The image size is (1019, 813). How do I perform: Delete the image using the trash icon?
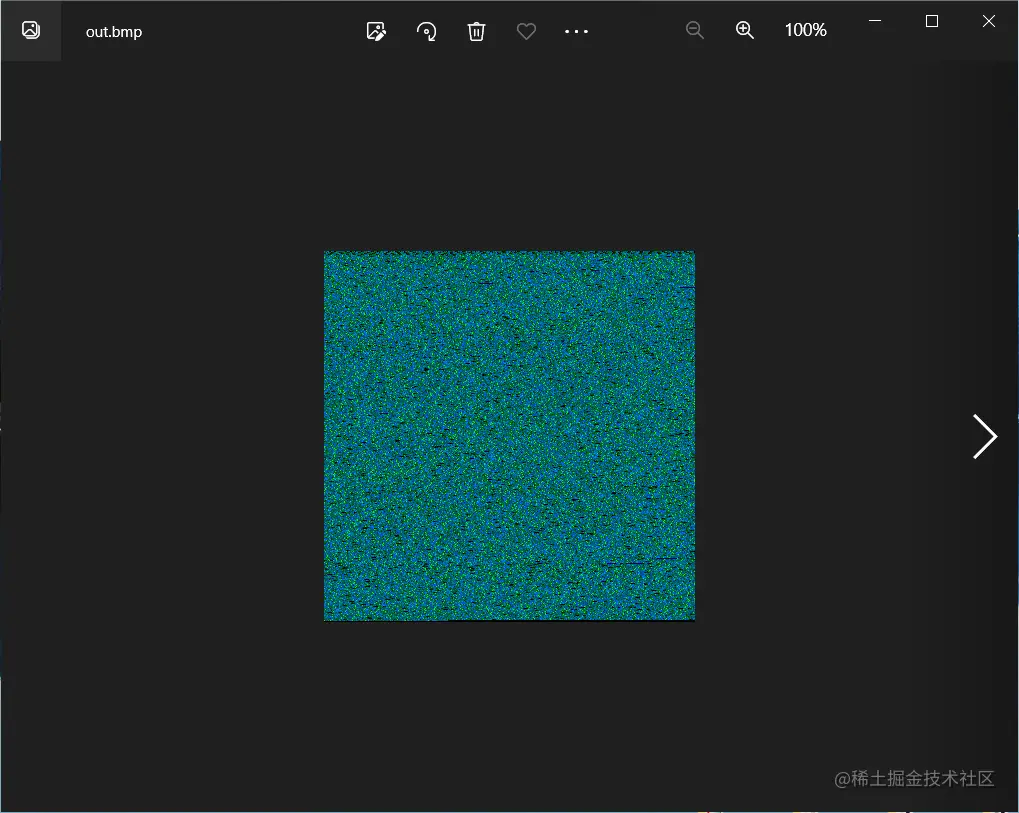[x=476, y=31]
